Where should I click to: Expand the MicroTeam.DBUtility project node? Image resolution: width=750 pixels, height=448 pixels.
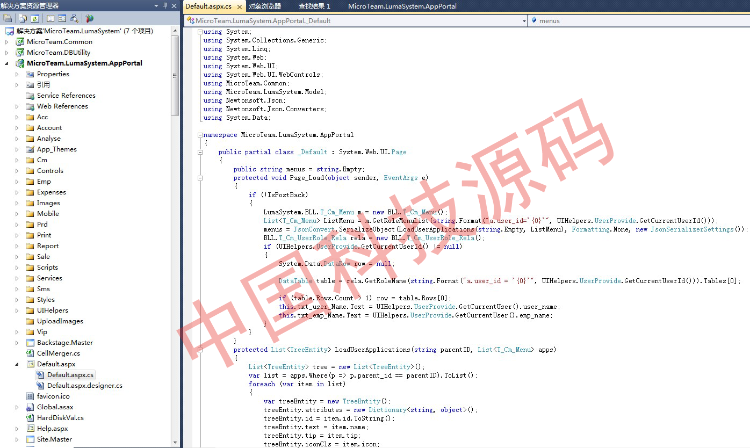click(x=7, y=53)
